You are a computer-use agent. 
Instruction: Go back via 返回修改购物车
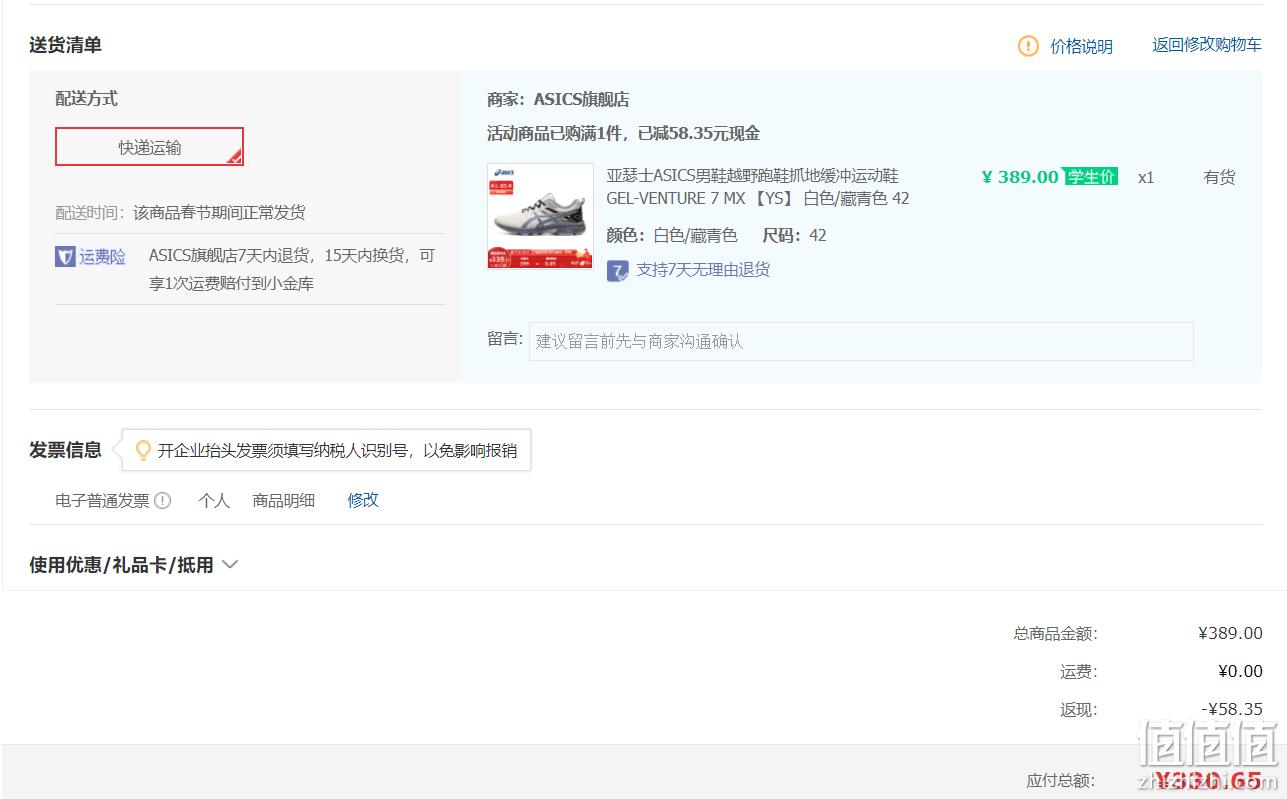pyautogui.click(x=1207, y=45)
